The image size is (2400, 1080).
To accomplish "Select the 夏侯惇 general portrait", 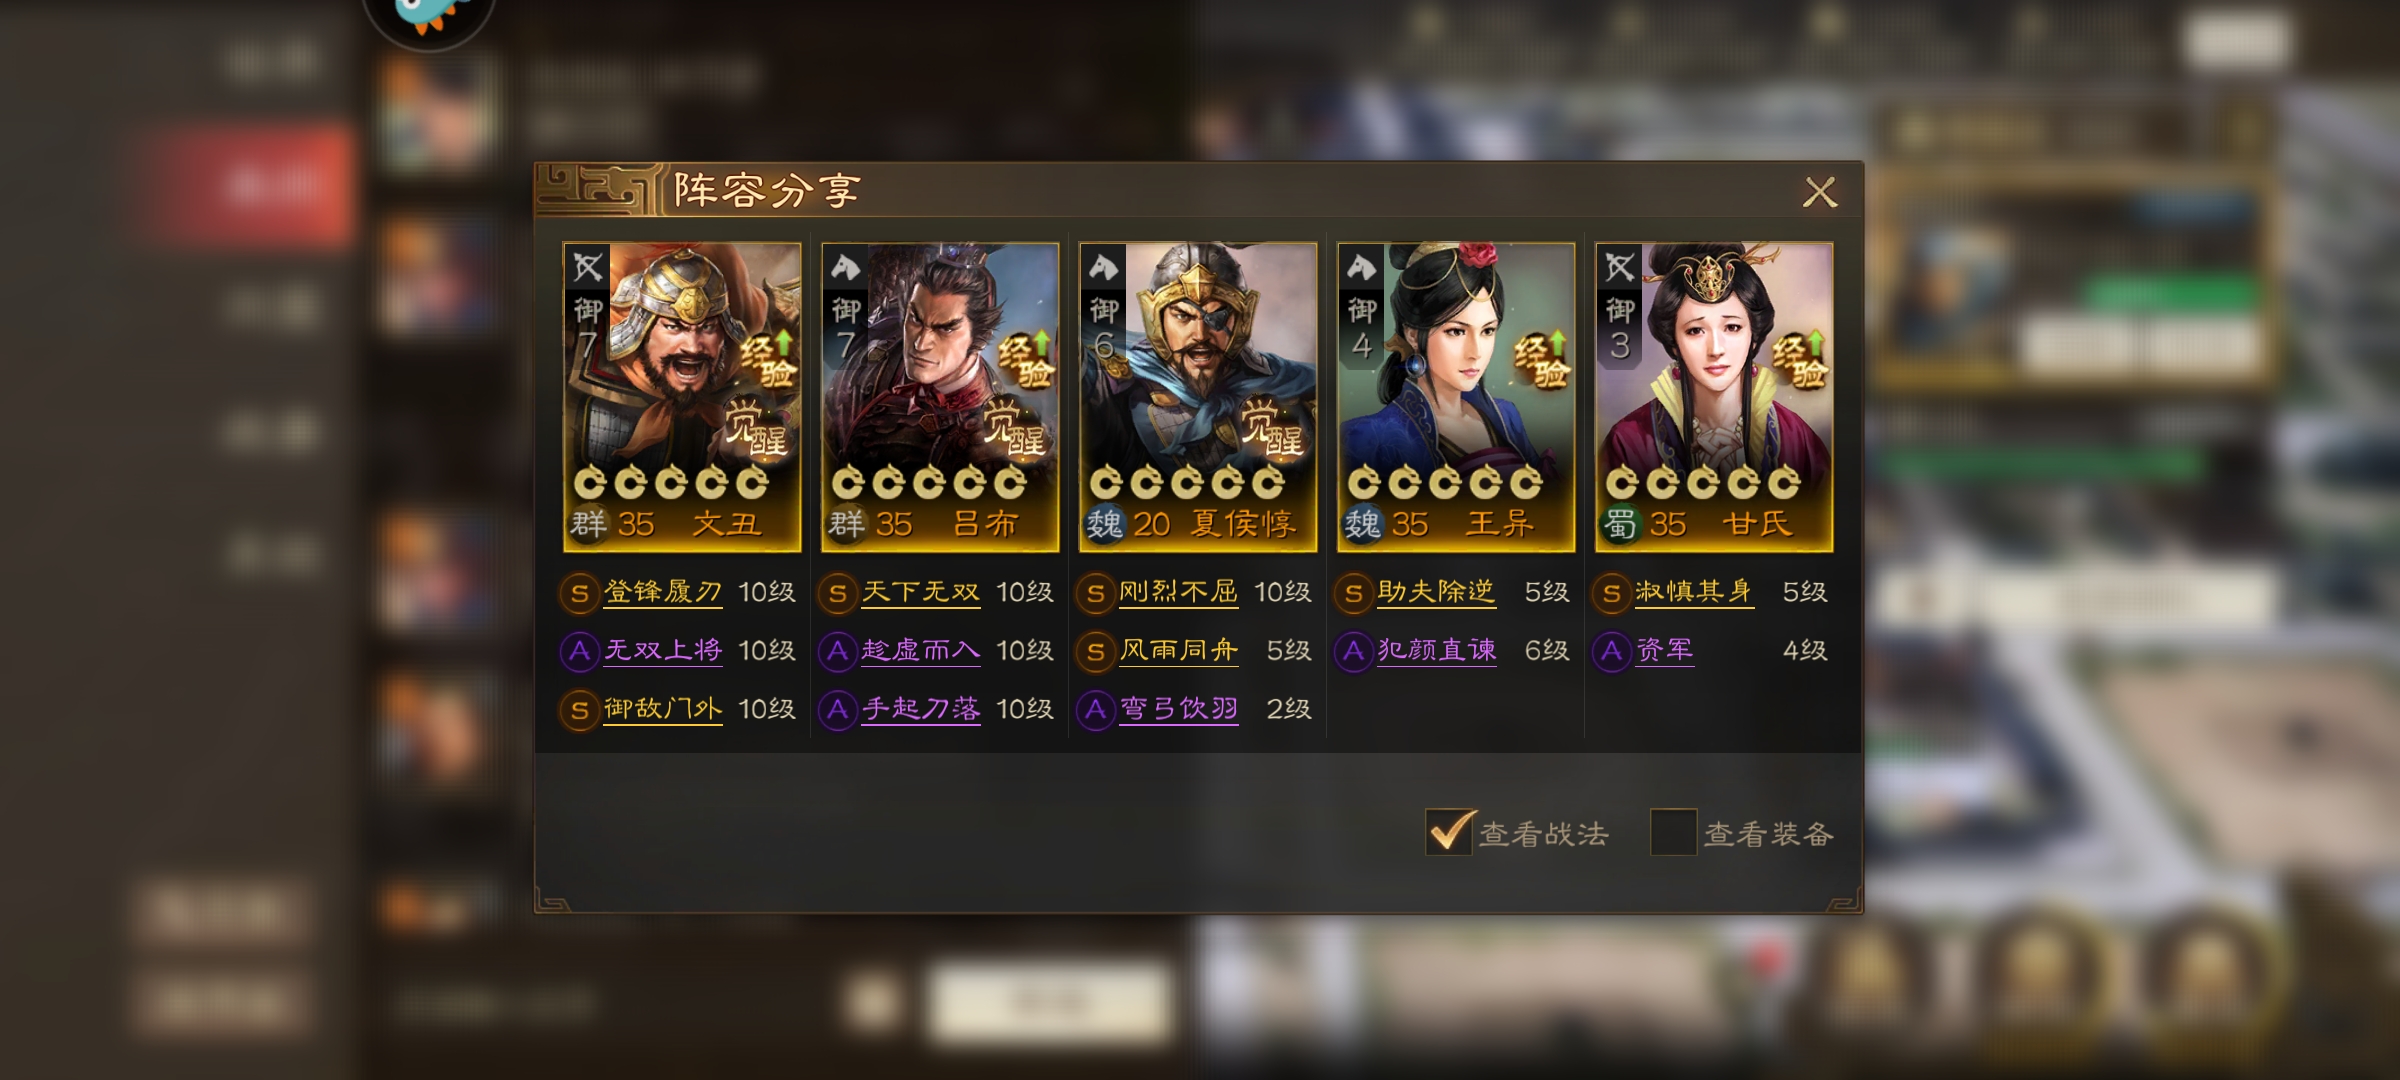I will coord(1198,397).
